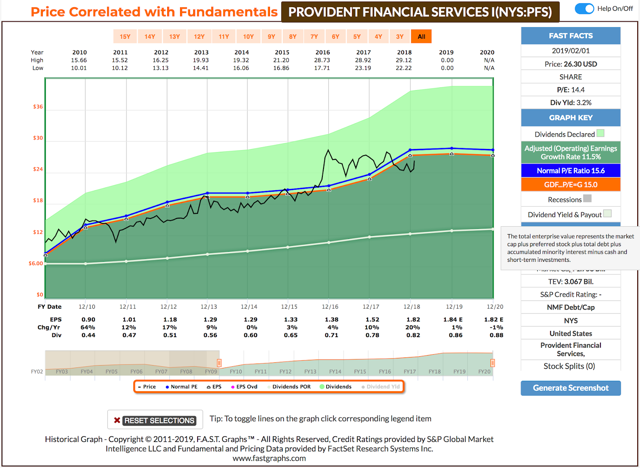The image size is (640, 468).
Task: Click the www.fastgraphs.com footer text
Action: click(269, 458)
